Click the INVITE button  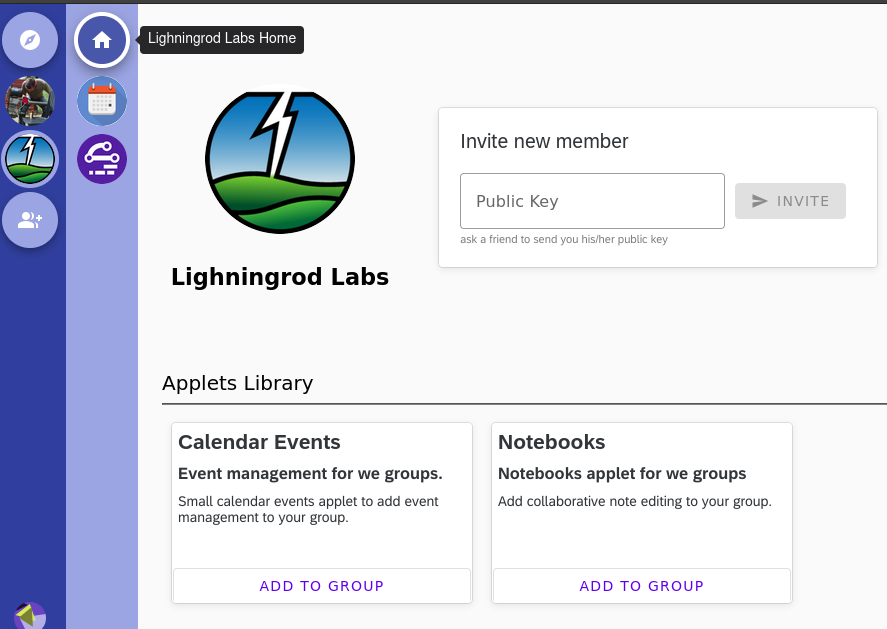pyautogui.click(x=790, y=201)
